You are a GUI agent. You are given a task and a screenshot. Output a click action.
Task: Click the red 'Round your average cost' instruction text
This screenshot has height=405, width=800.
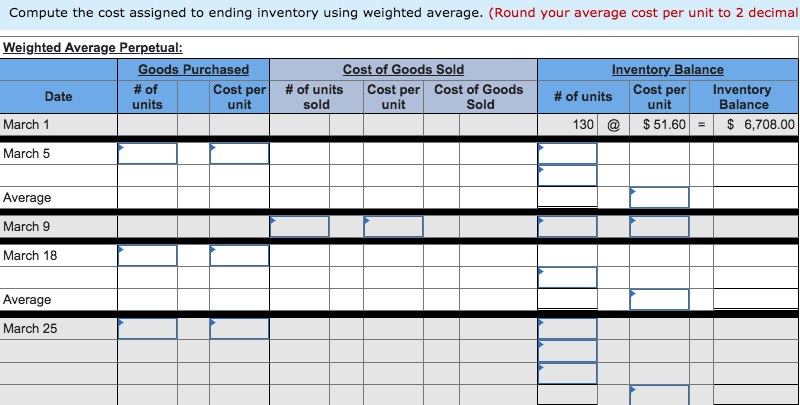coord(644,13)
